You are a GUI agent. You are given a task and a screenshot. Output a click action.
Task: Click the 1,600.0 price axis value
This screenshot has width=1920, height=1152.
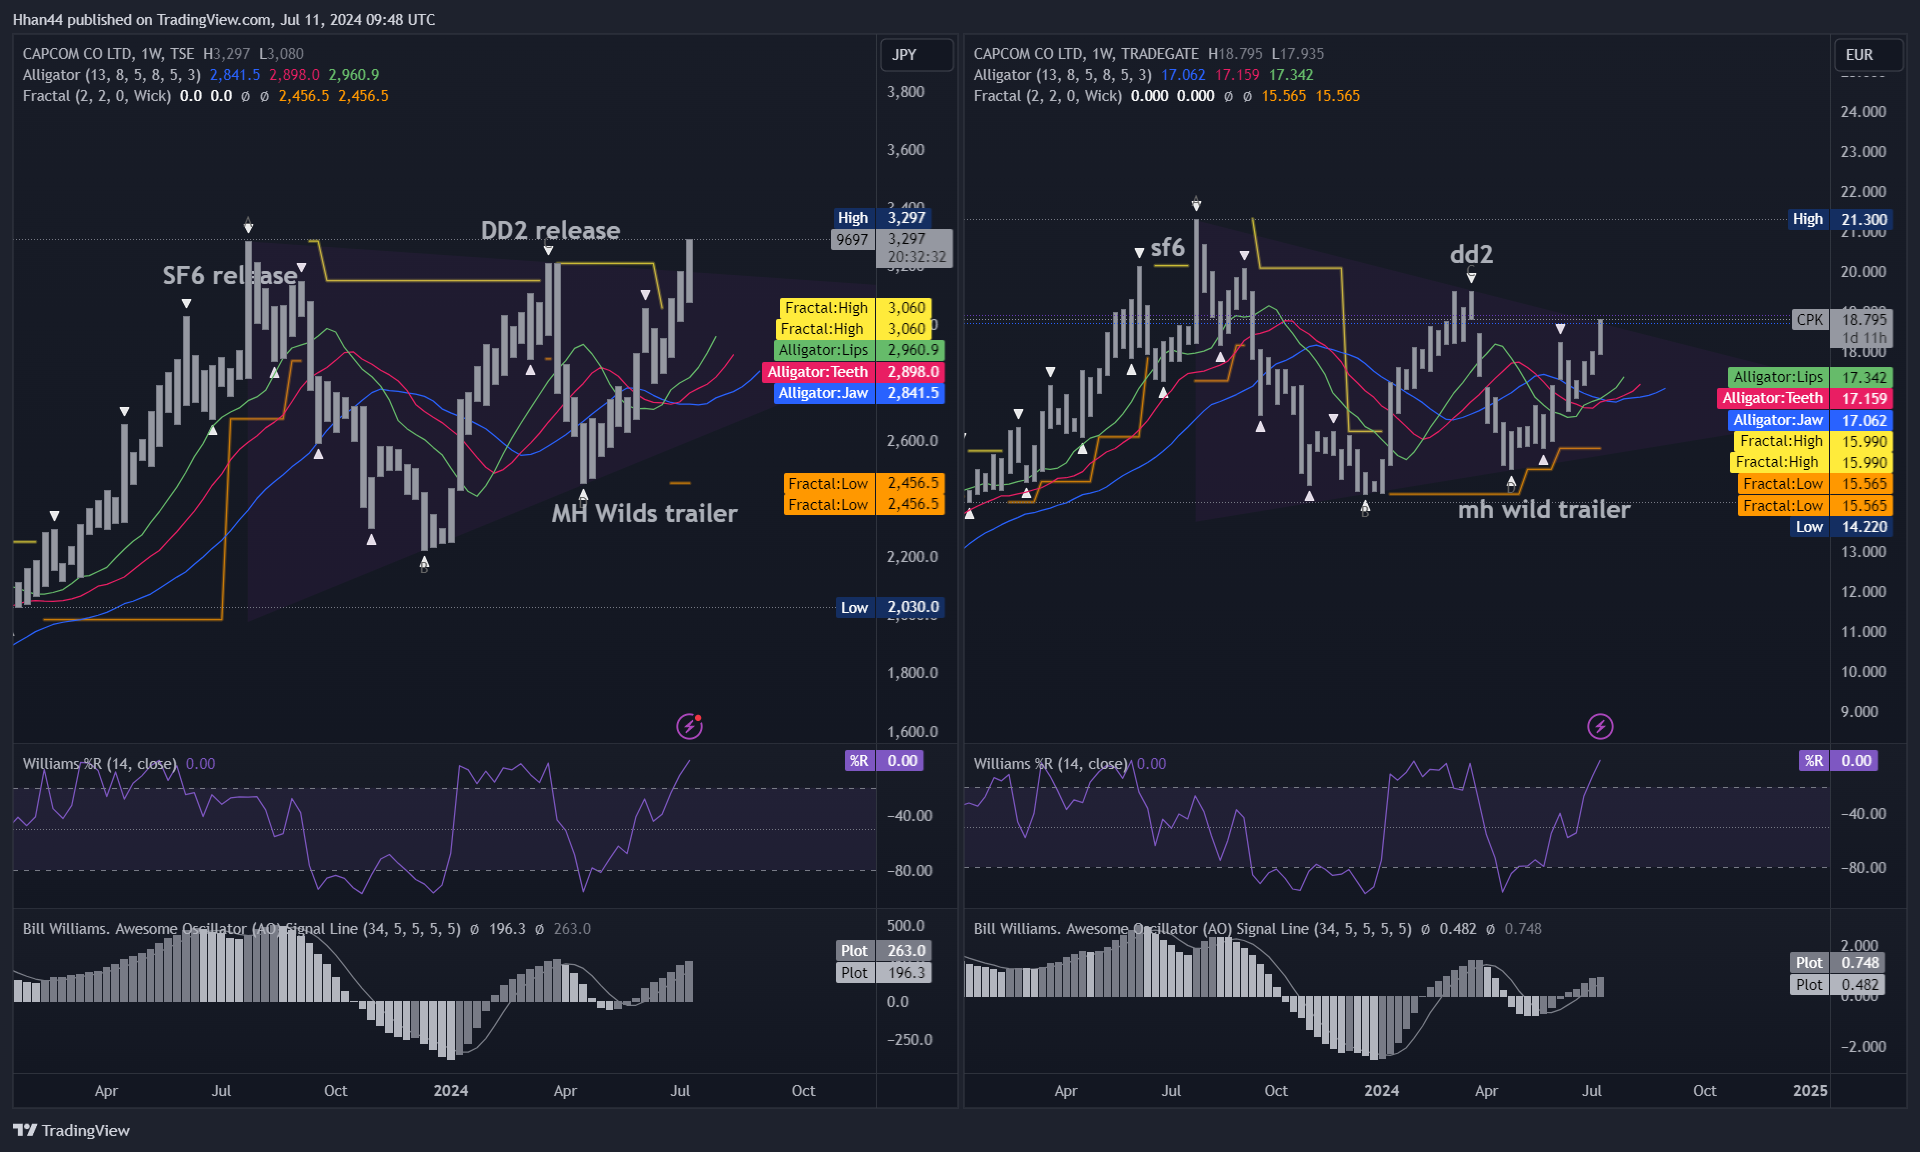pos(912,732)
